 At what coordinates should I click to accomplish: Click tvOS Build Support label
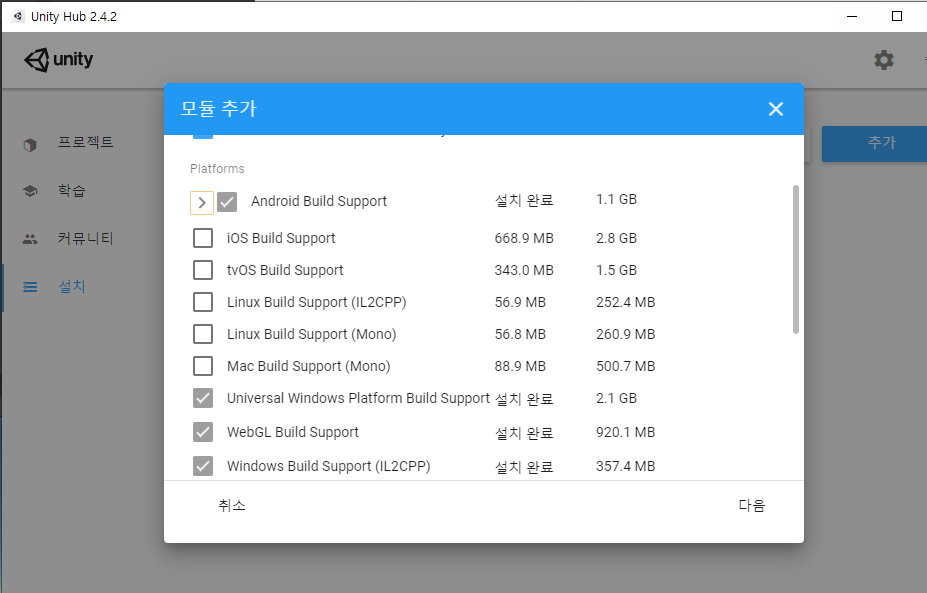coord(285,270)
